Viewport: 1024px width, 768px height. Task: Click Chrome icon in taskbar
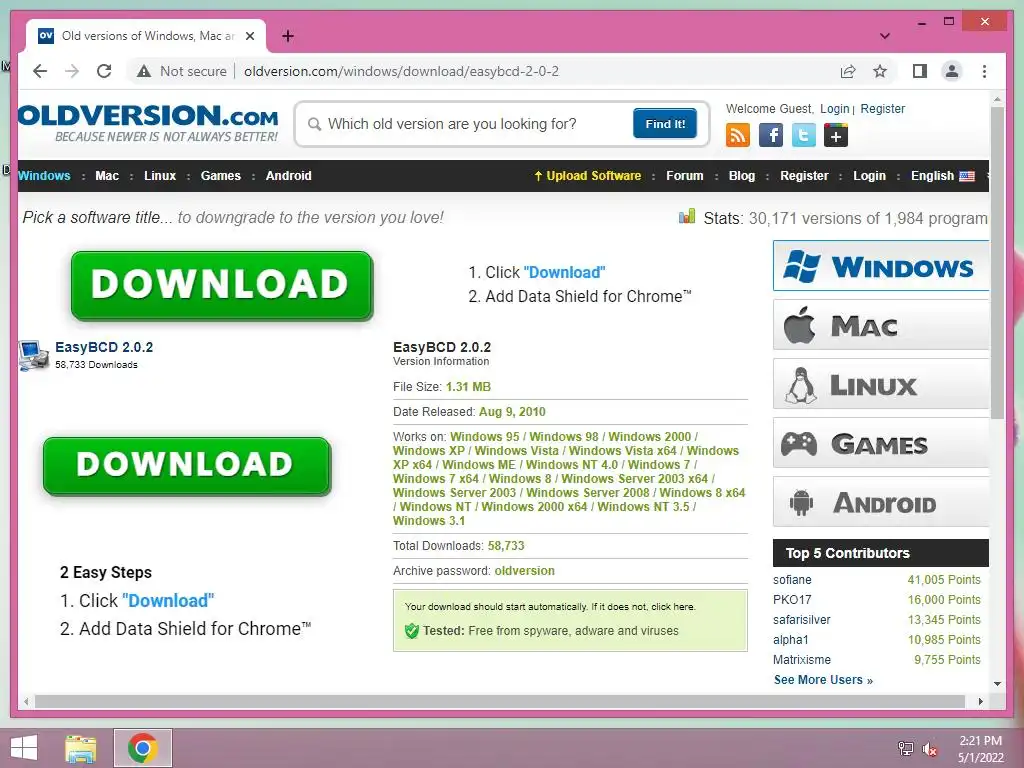pyautogui.click(x=143, y=748)
